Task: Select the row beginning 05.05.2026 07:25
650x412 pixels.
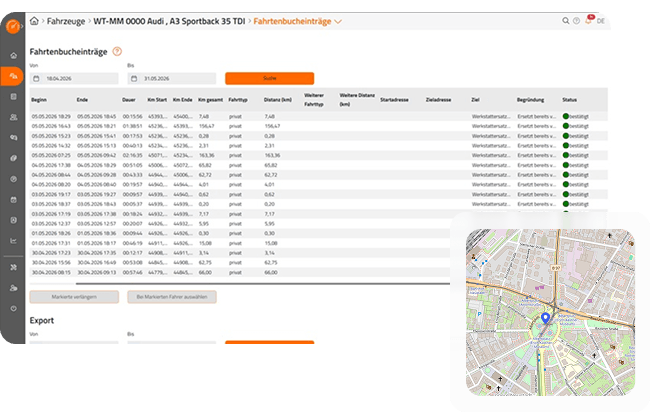Action: [x=318, y=155]
